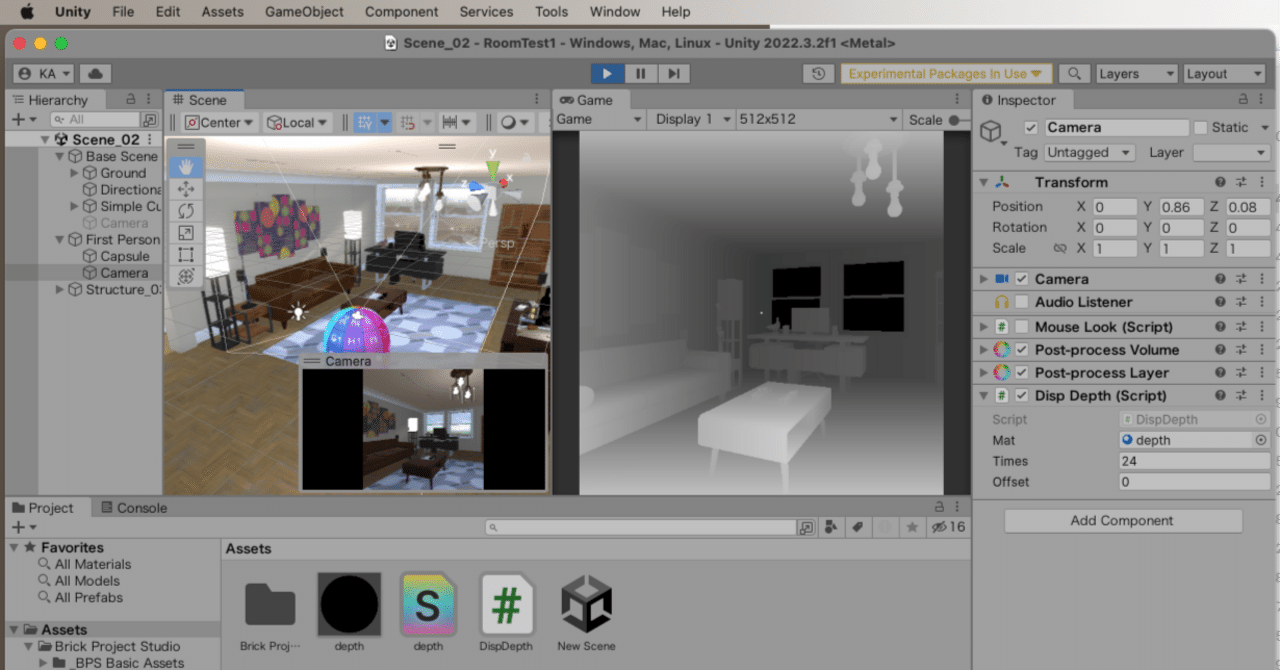Select the Scale tool

coord(186,232)
